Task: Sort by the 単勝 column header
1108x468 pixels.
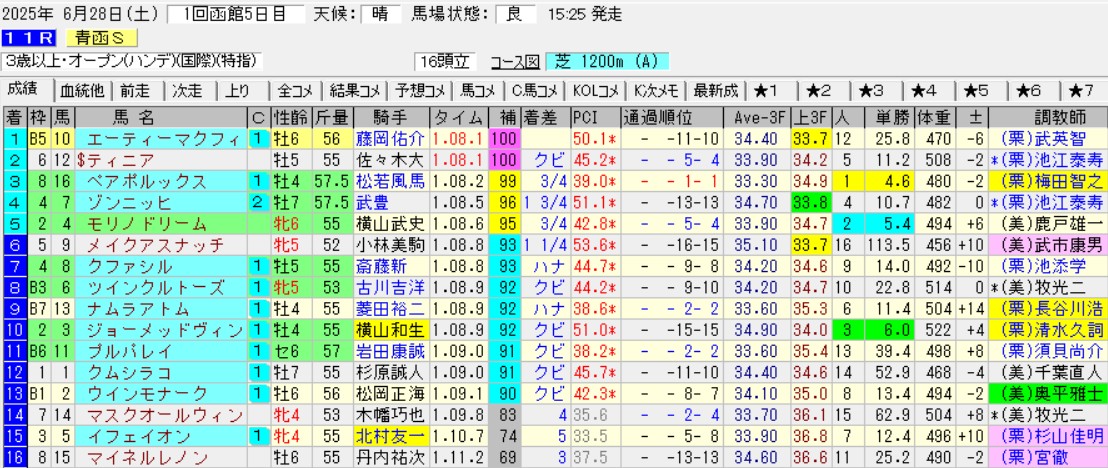Action: (x=861, y=115)
